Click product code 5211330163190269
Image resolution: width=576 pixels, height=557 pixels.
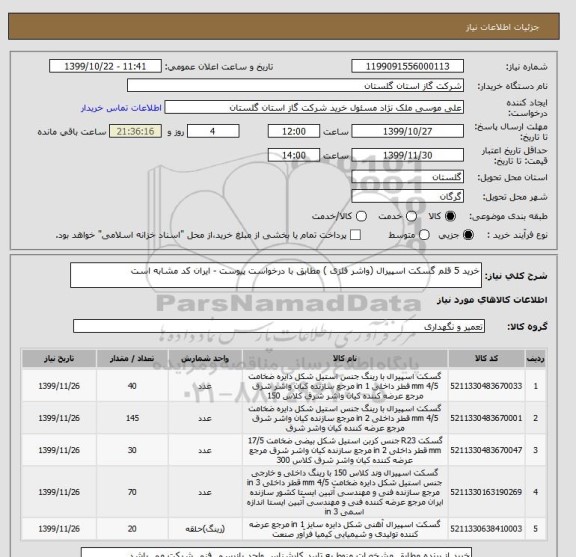[x=486, y=492]
